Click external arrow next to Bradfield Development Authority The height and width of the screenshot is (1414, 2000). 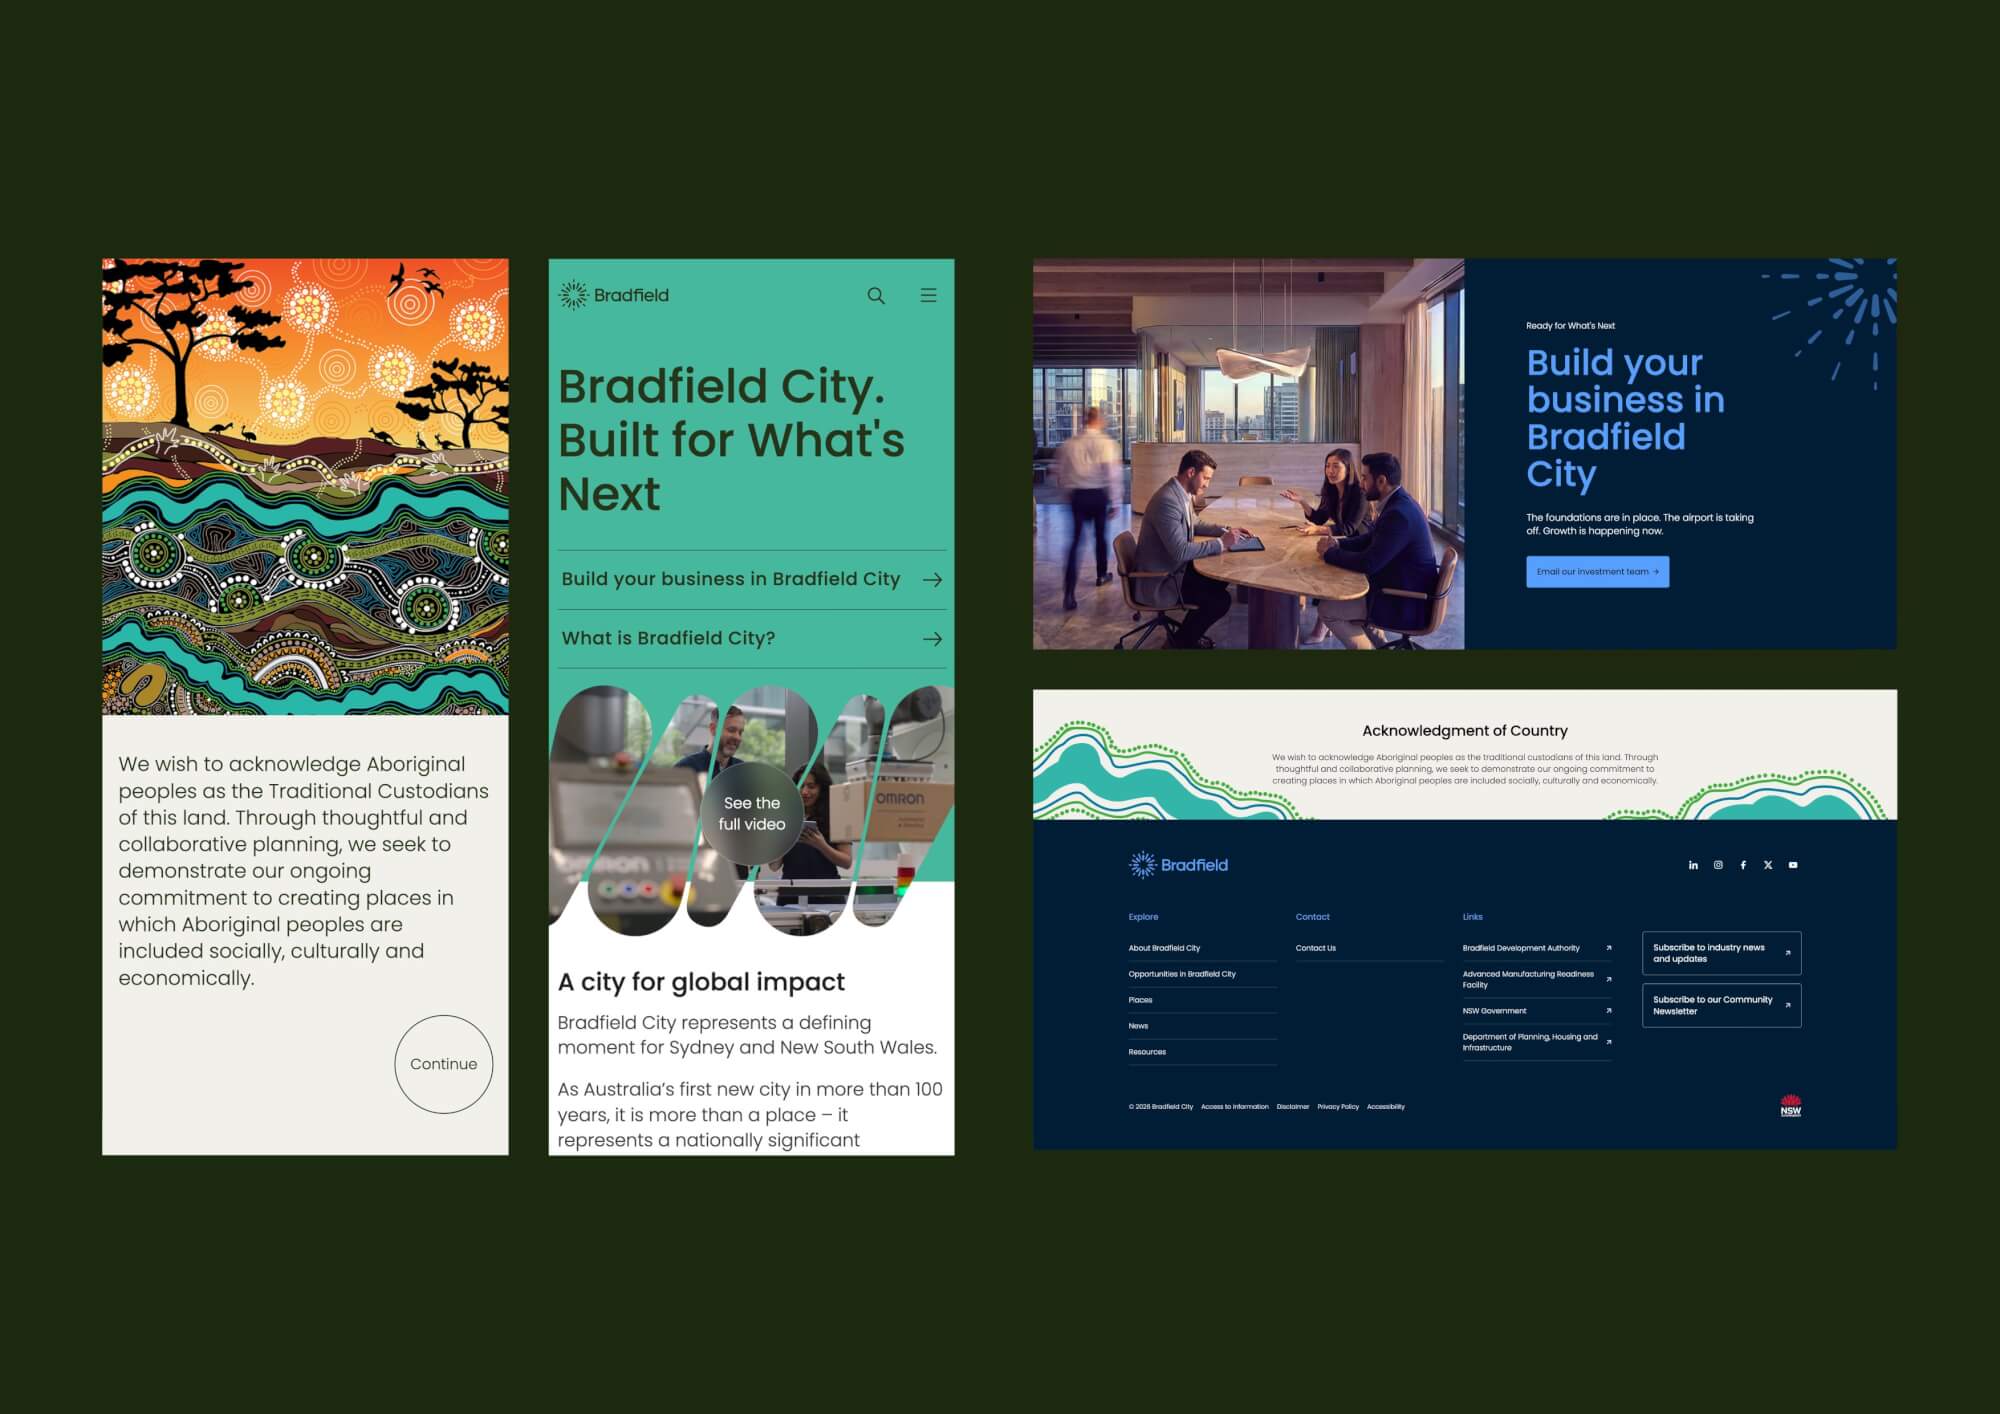click(x=1608, y=948)
